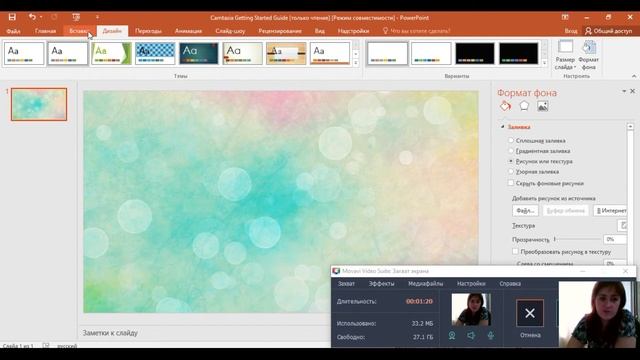Expand the Variants gallery more arrow
This screenshot has height=360, width=640.
coord(544,62)
